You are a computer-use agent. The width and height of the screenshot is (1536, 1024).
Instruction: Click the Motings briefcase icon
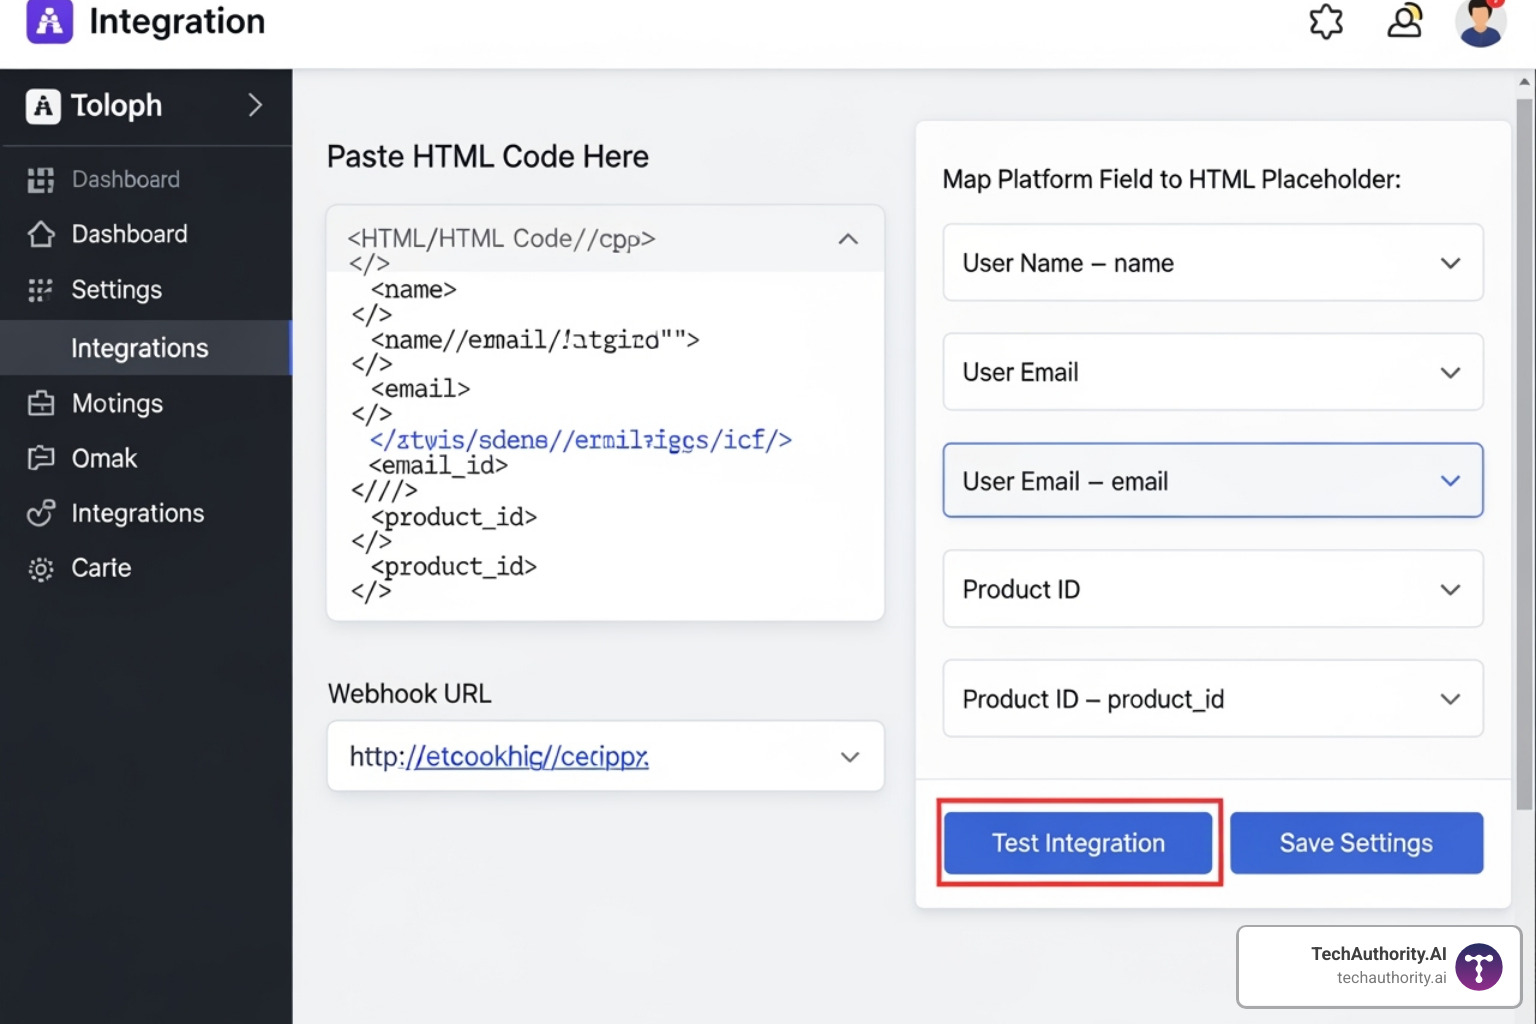(x=41, y=403)
